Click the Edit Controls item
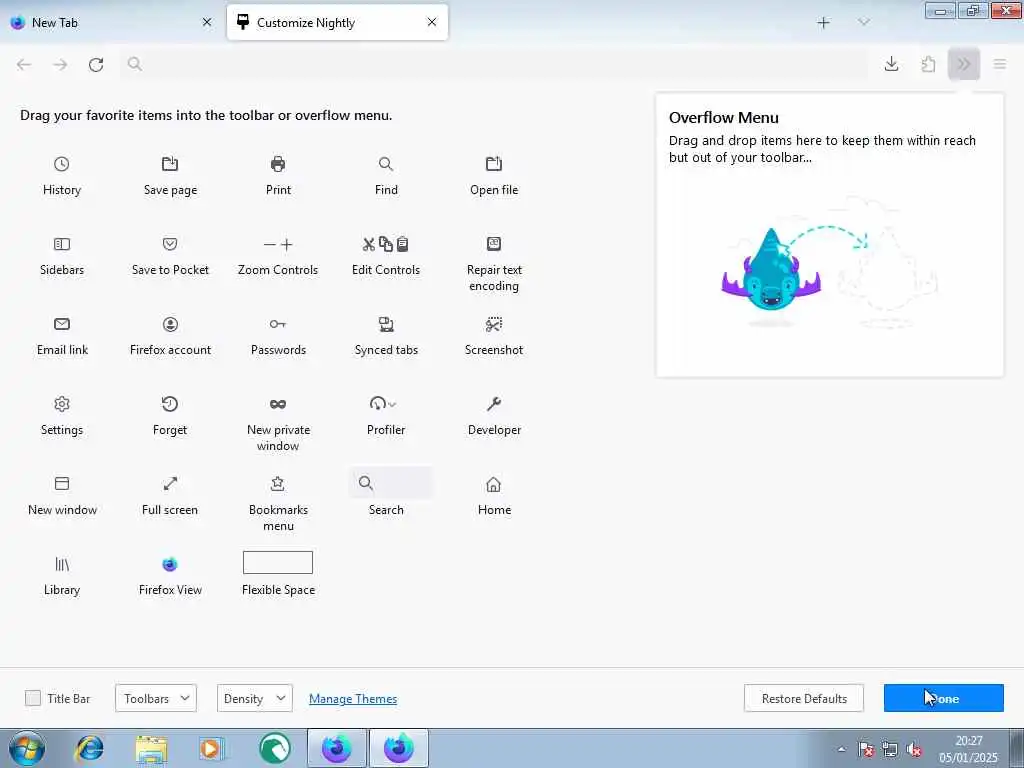This screenshot has height=768, width=1024. point(386,256)
